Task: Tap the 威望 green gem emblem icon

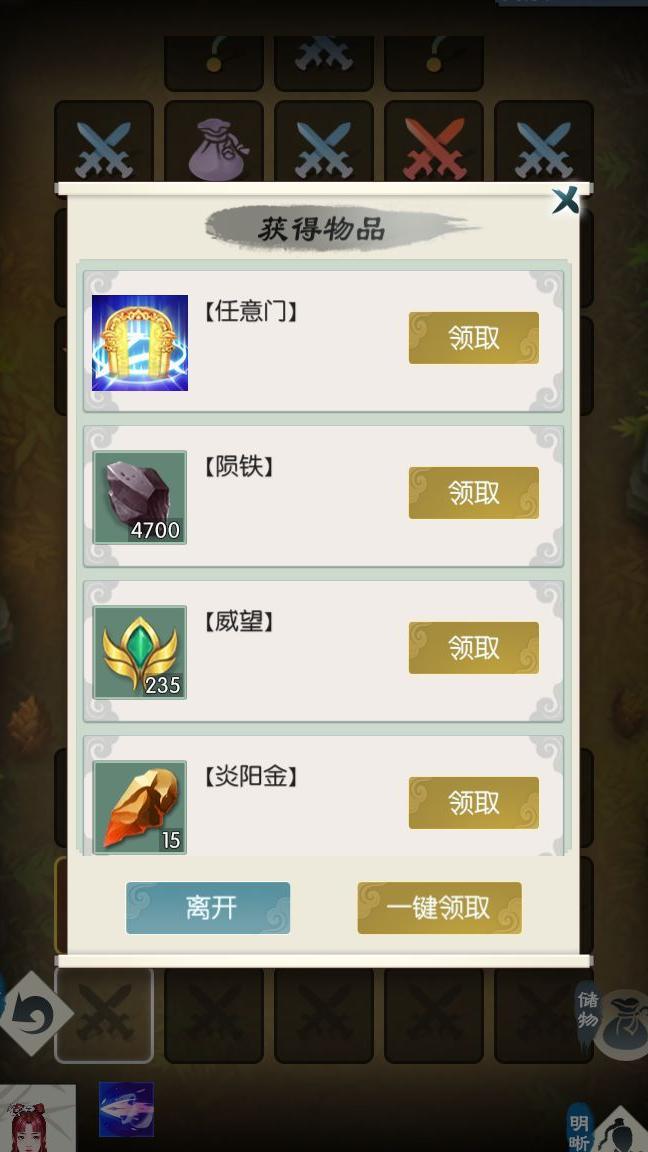Action: tap(140, 652)
